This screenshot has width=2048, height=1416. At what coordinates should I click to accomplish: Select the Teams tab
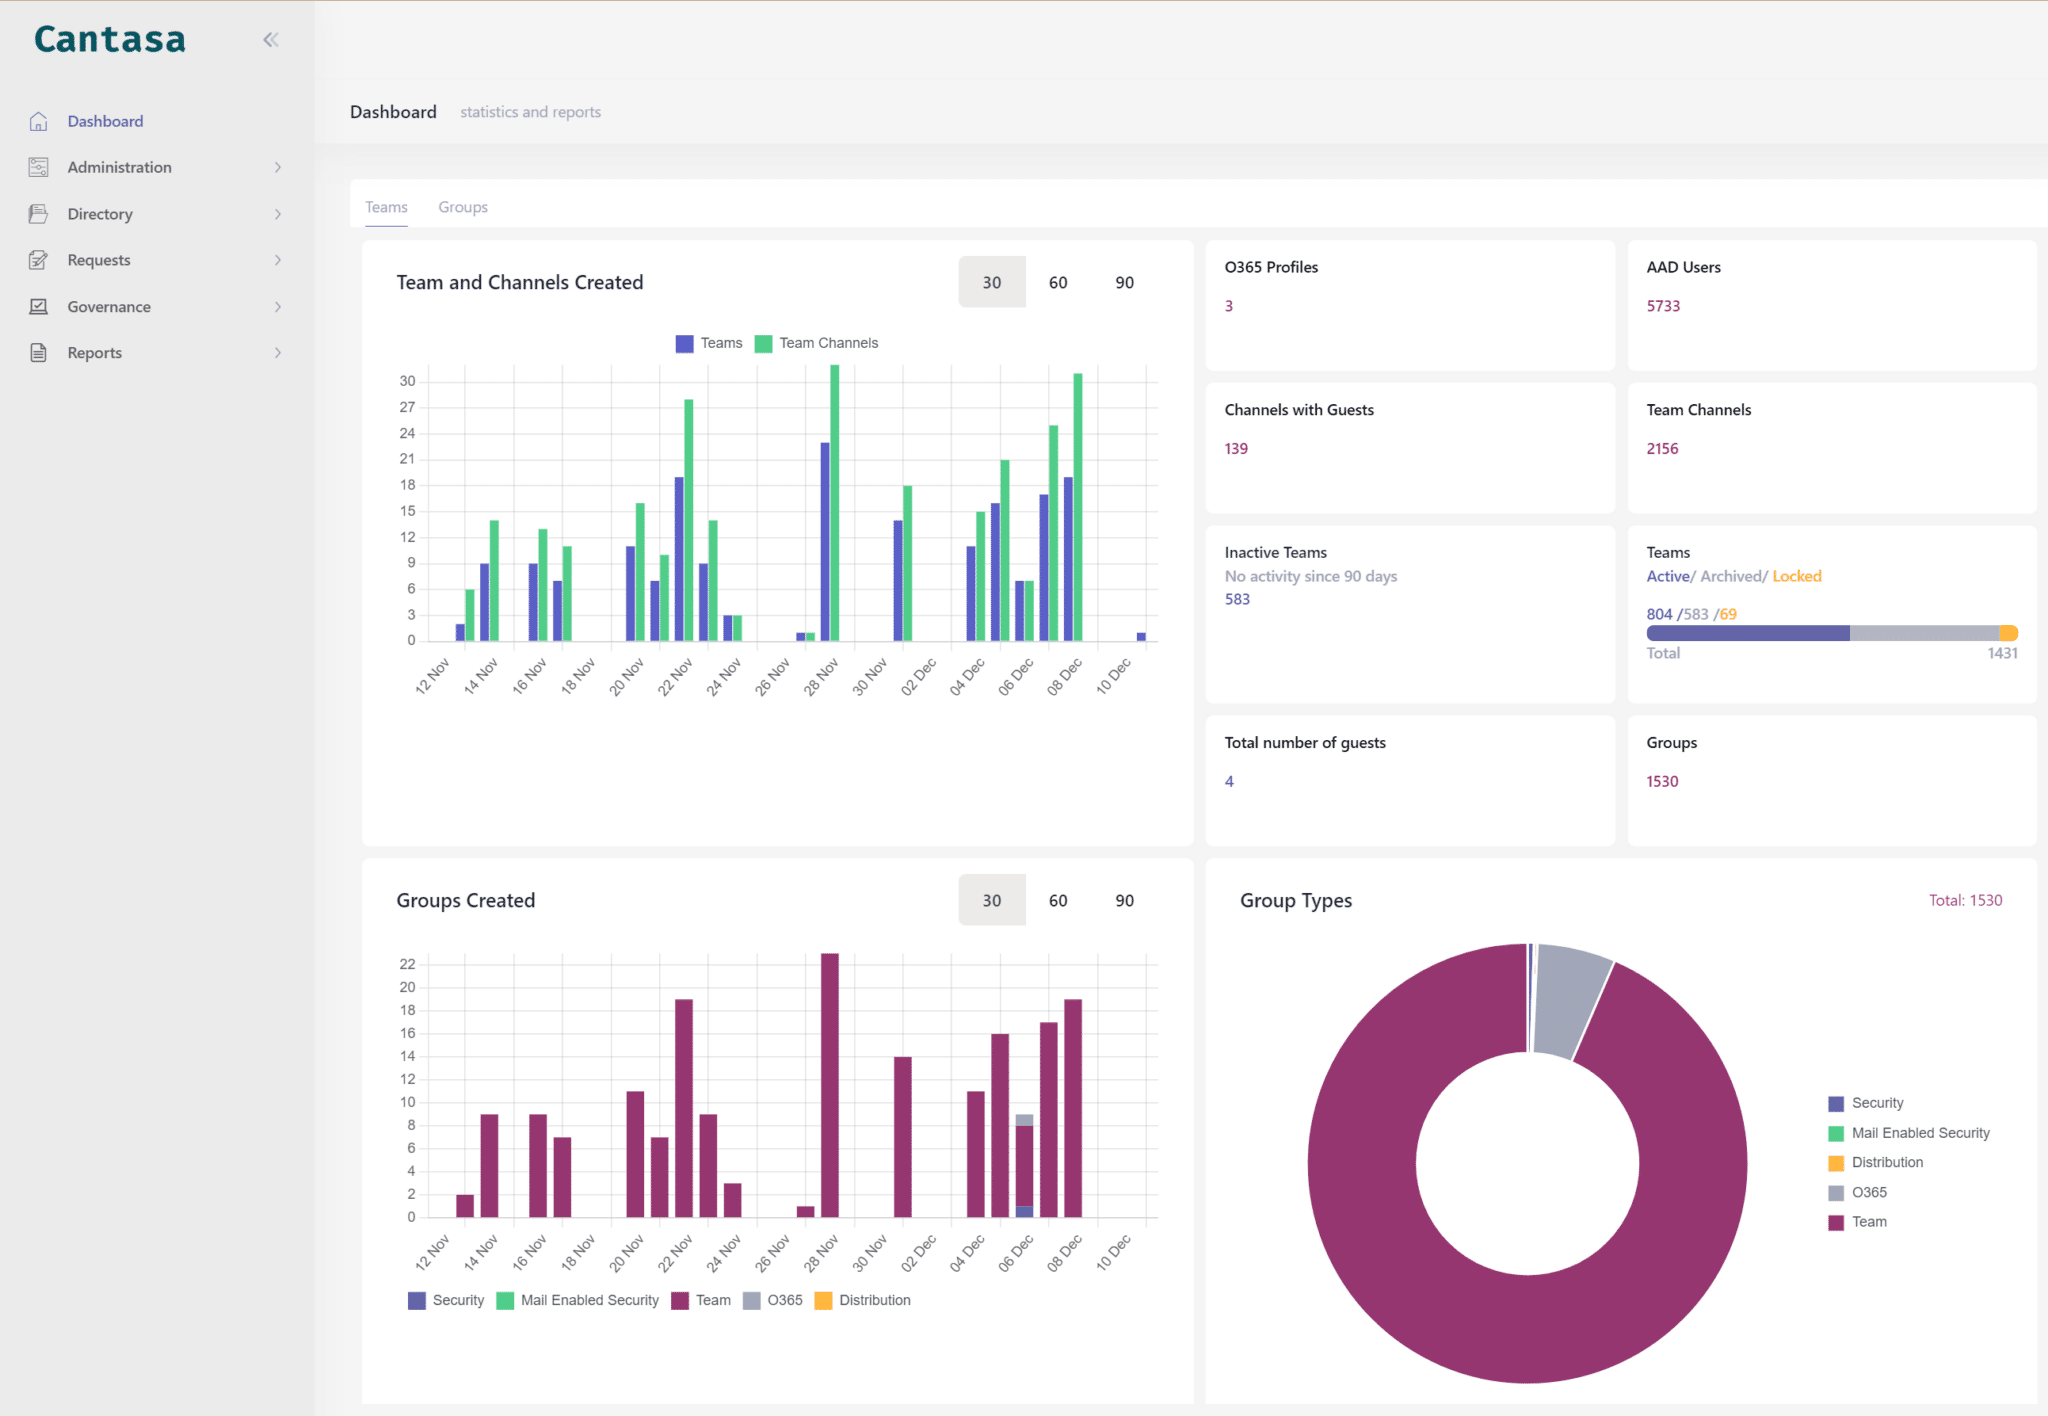[386, 207]
